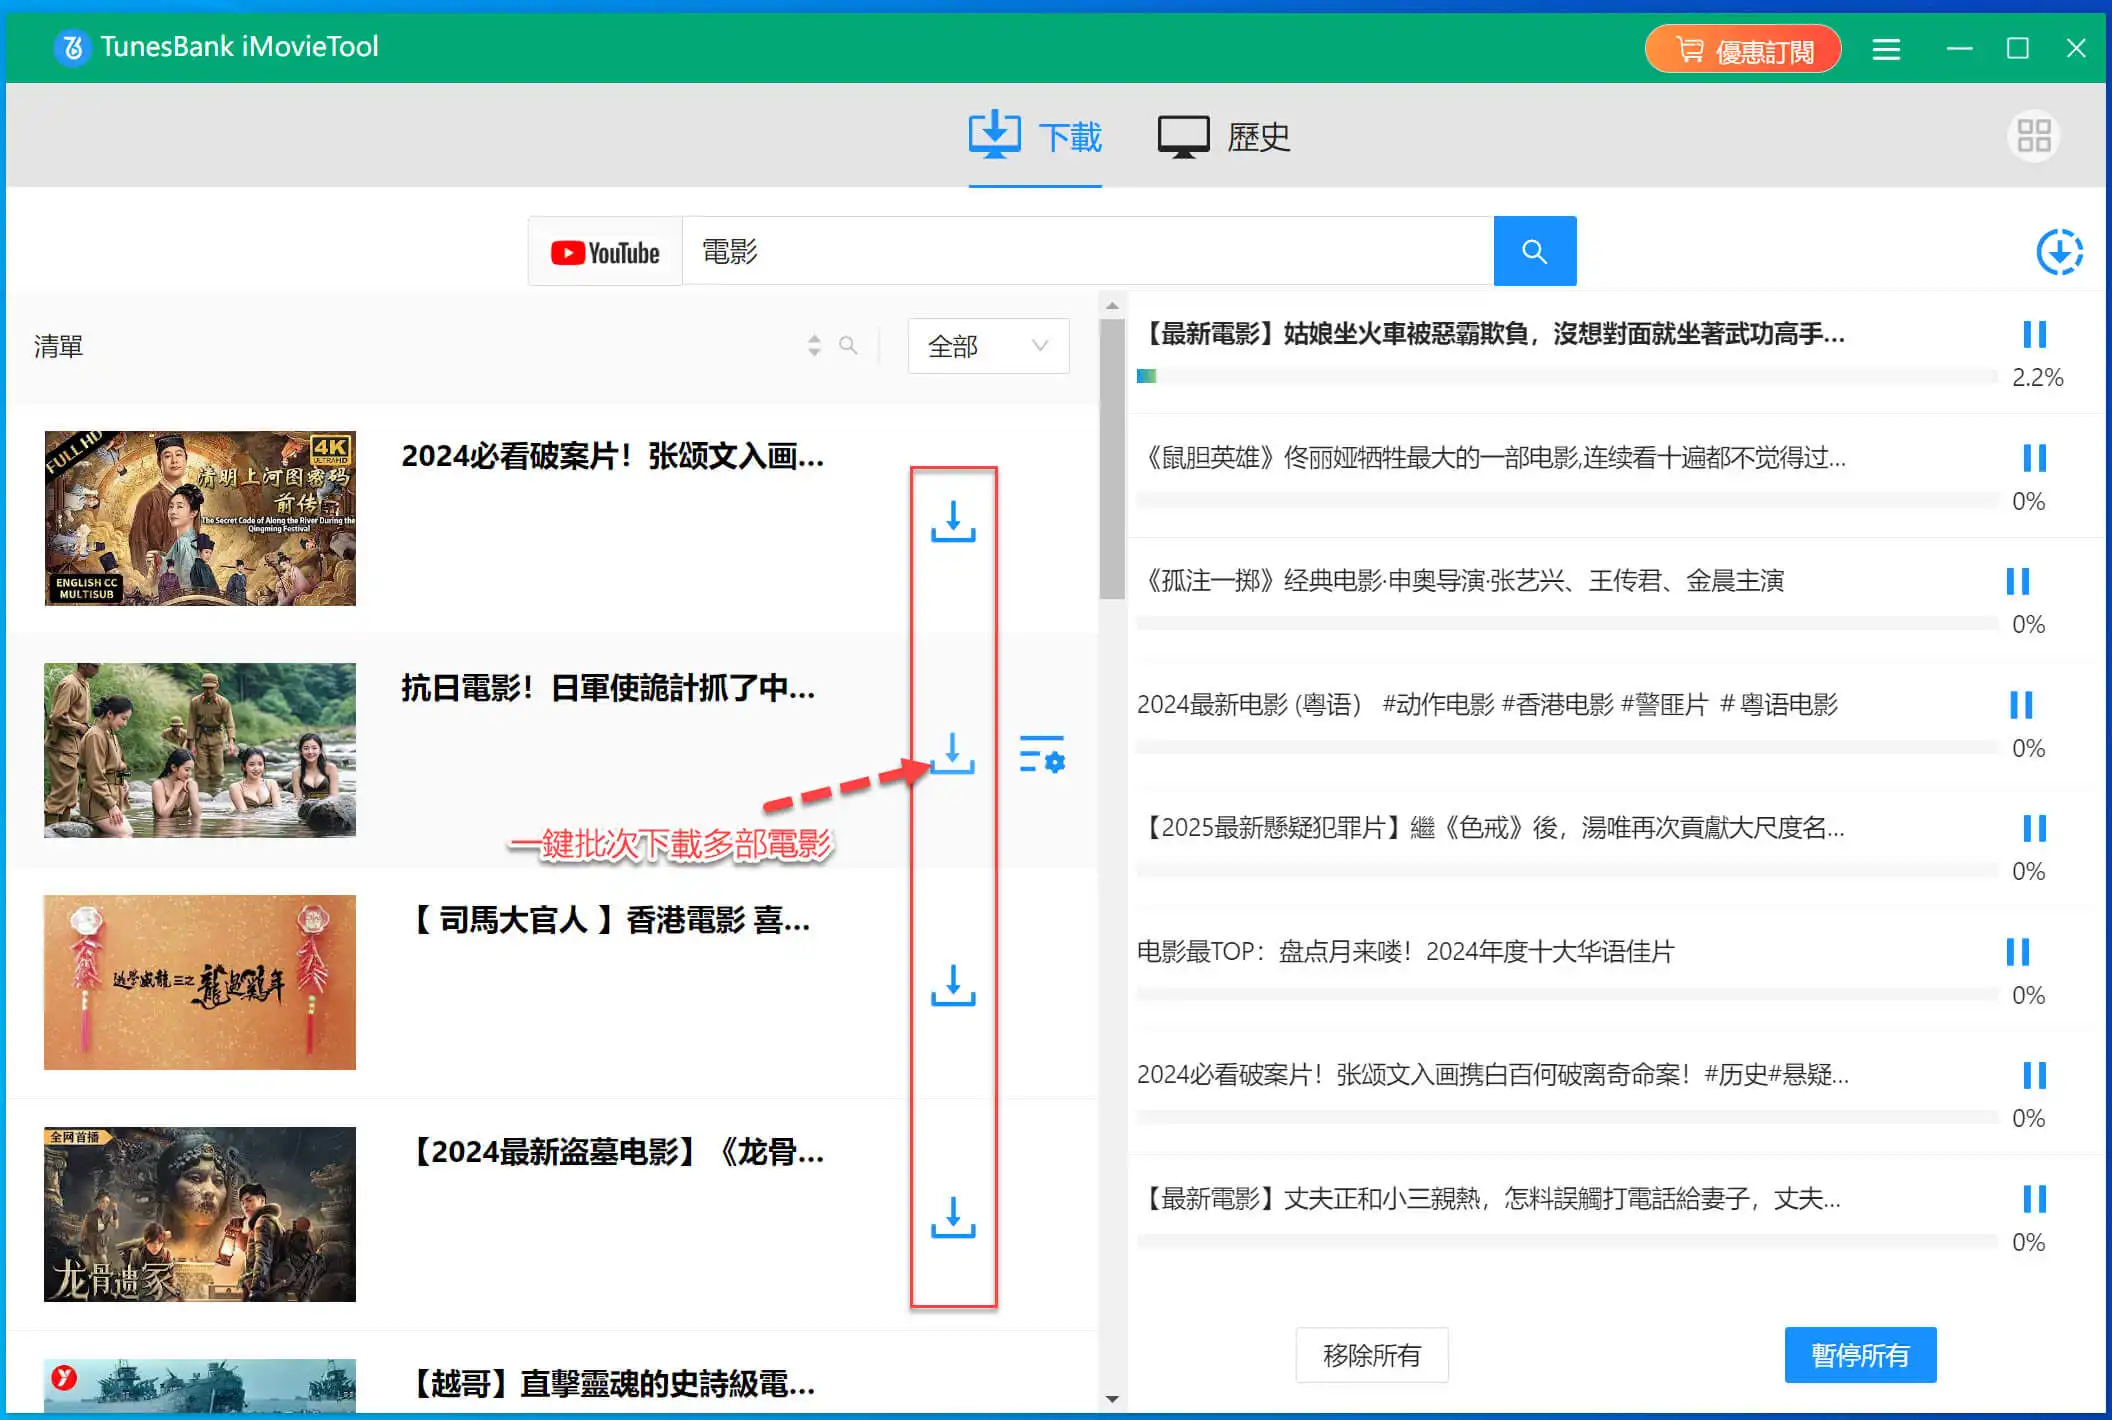Choose the YouTube site selector
2112x1420 pixels.
click(605, 252)
